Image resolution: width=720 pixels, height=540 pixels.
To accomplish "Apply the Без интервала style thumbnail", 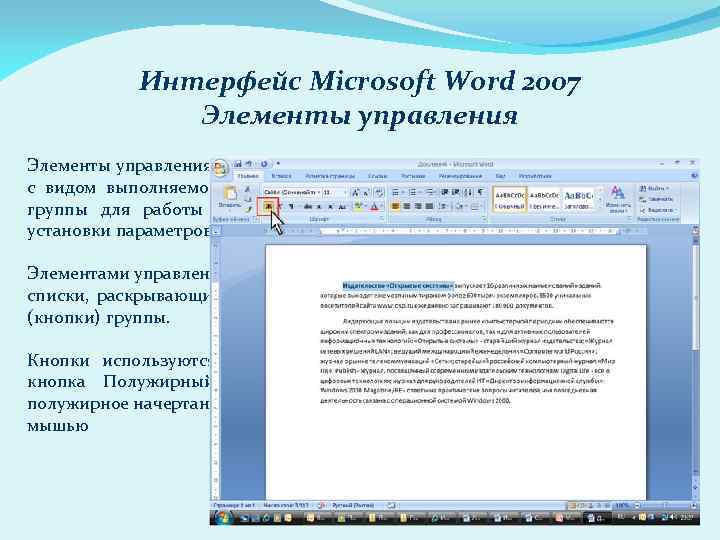I will tap(544, 199).
